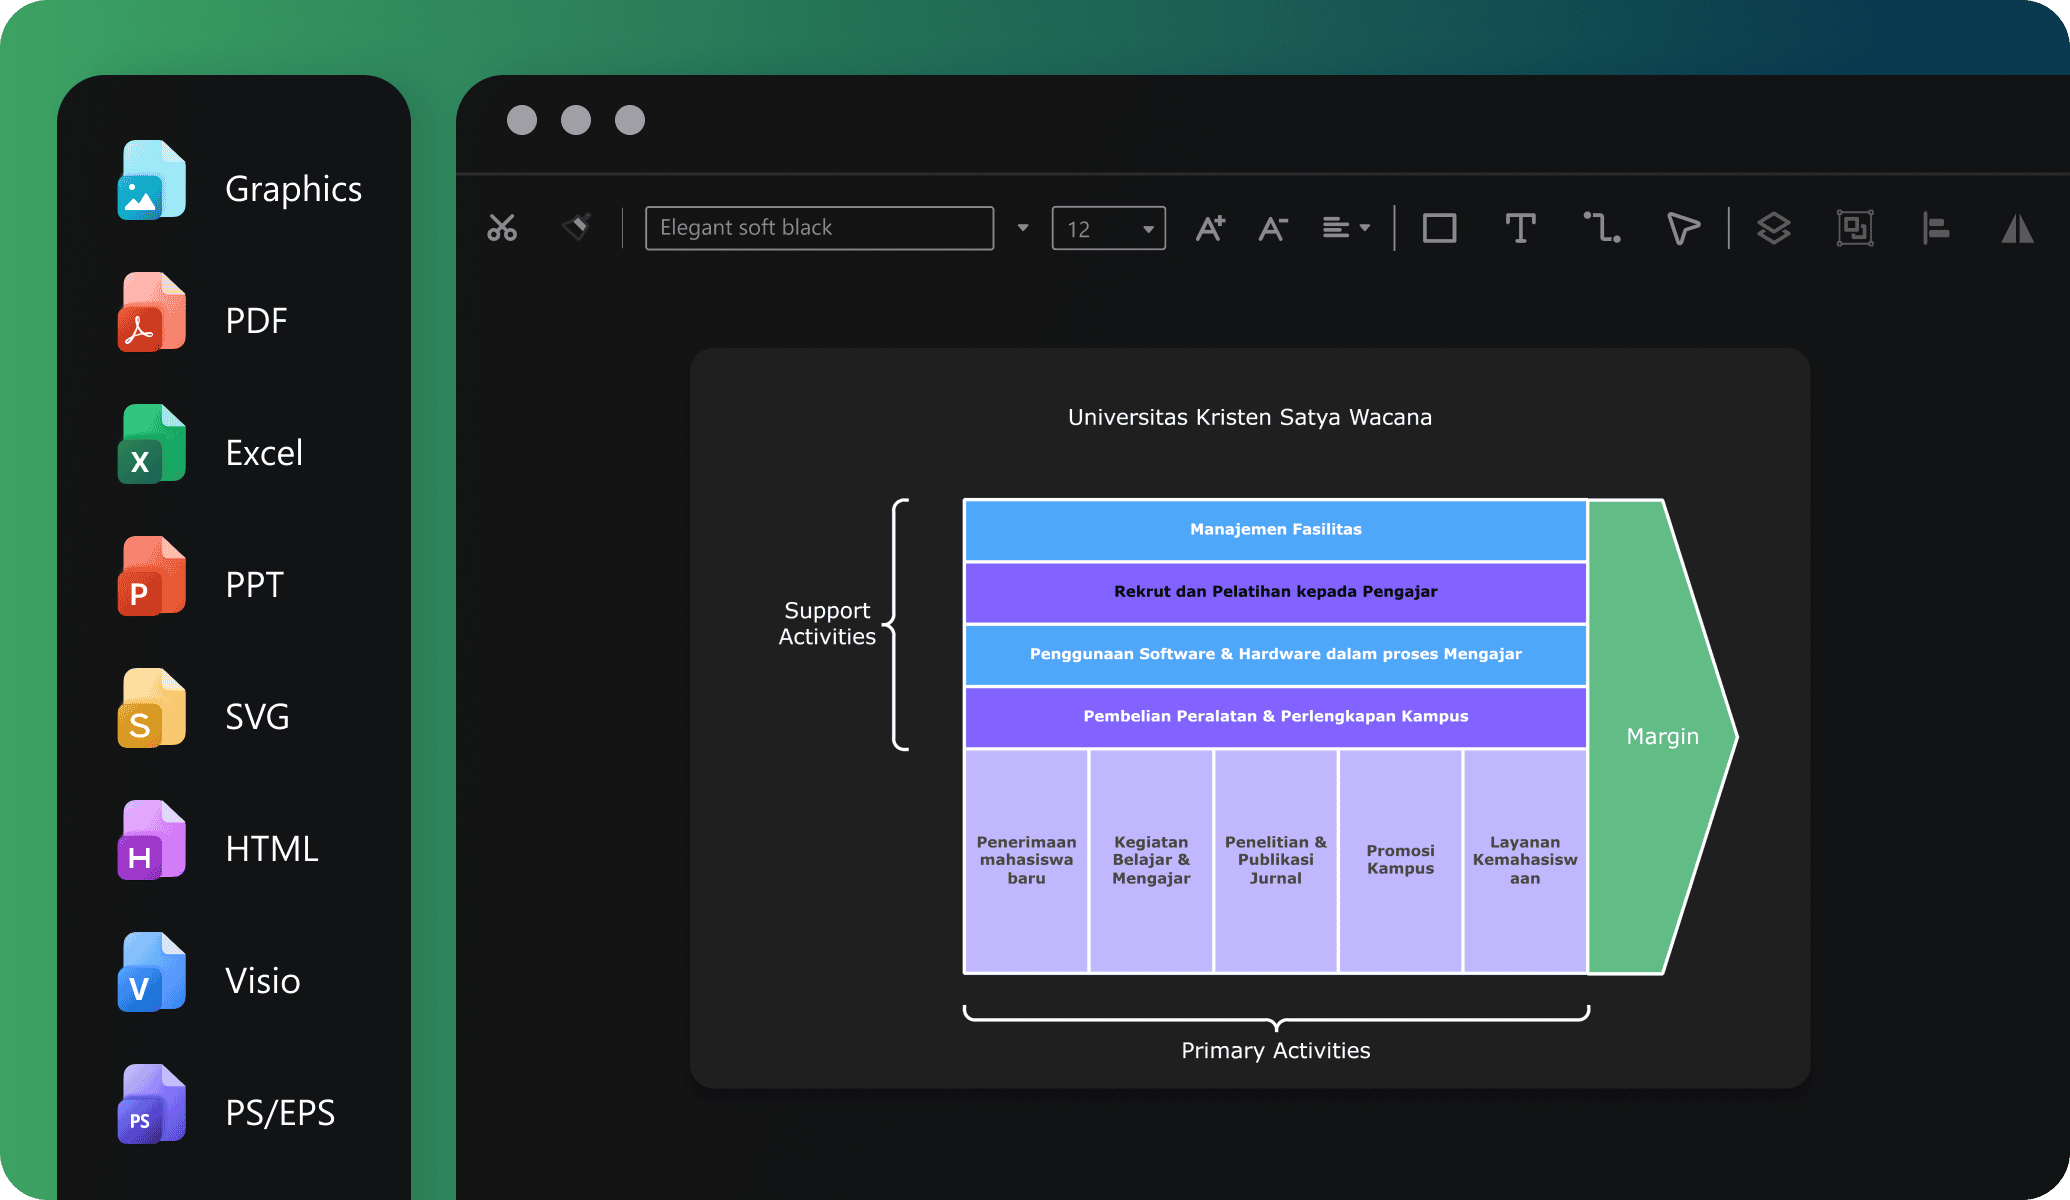Click the second gray window control dot

(576, 120)
